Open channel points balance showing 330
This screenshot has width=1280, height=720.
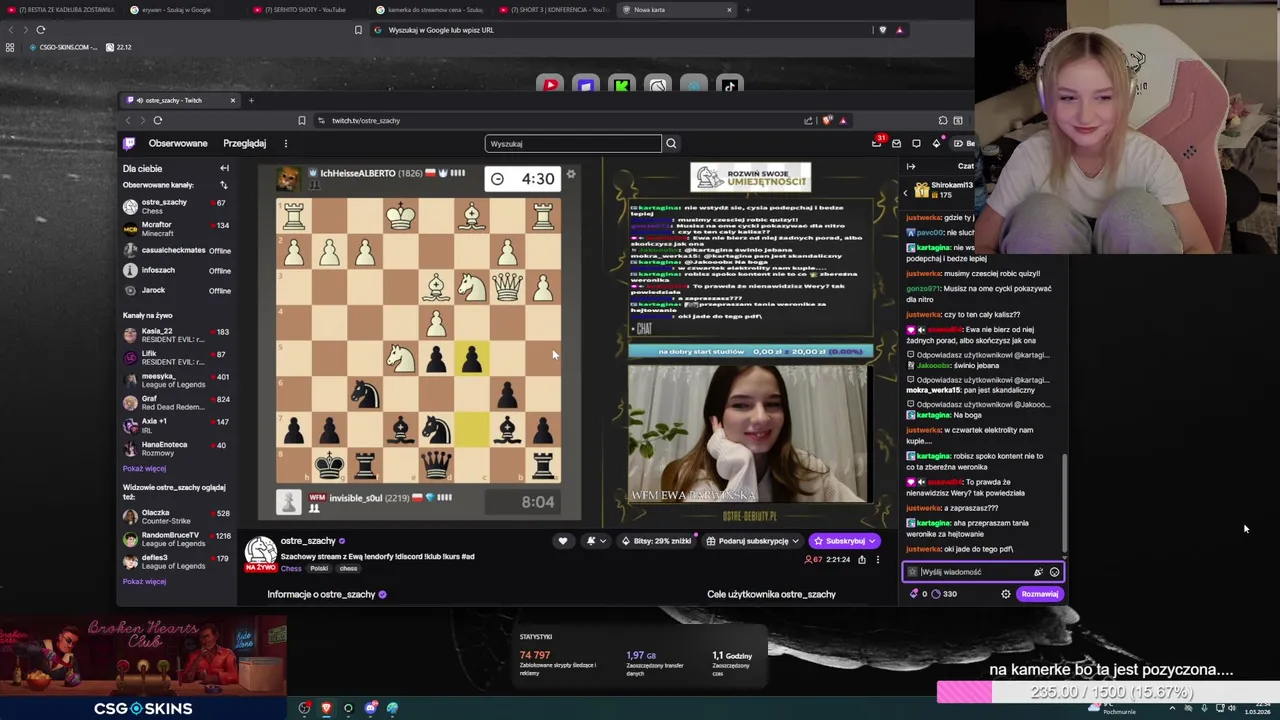point(943,594)
